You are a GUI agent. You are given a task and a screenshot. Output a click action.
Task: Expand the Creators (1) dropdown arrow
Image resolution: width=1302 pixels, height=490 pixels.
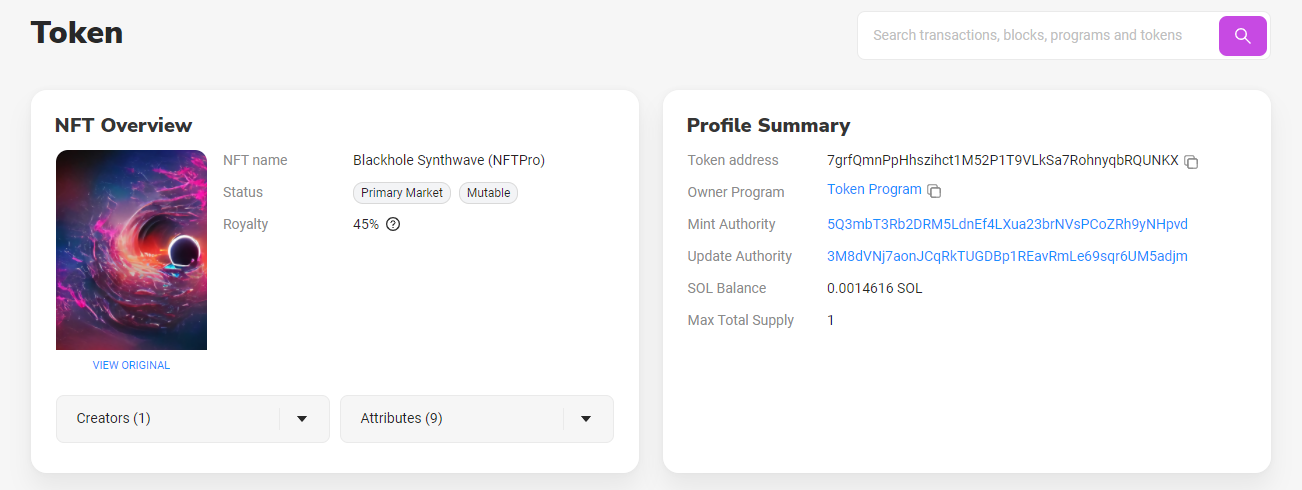coord(302,419)
